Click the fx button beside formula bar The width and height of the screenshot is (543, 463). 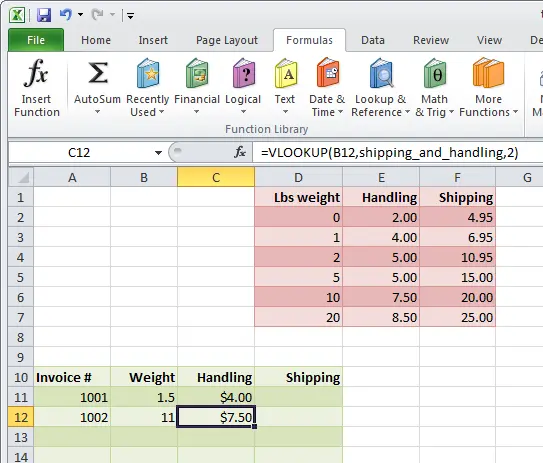coord(240,152)
